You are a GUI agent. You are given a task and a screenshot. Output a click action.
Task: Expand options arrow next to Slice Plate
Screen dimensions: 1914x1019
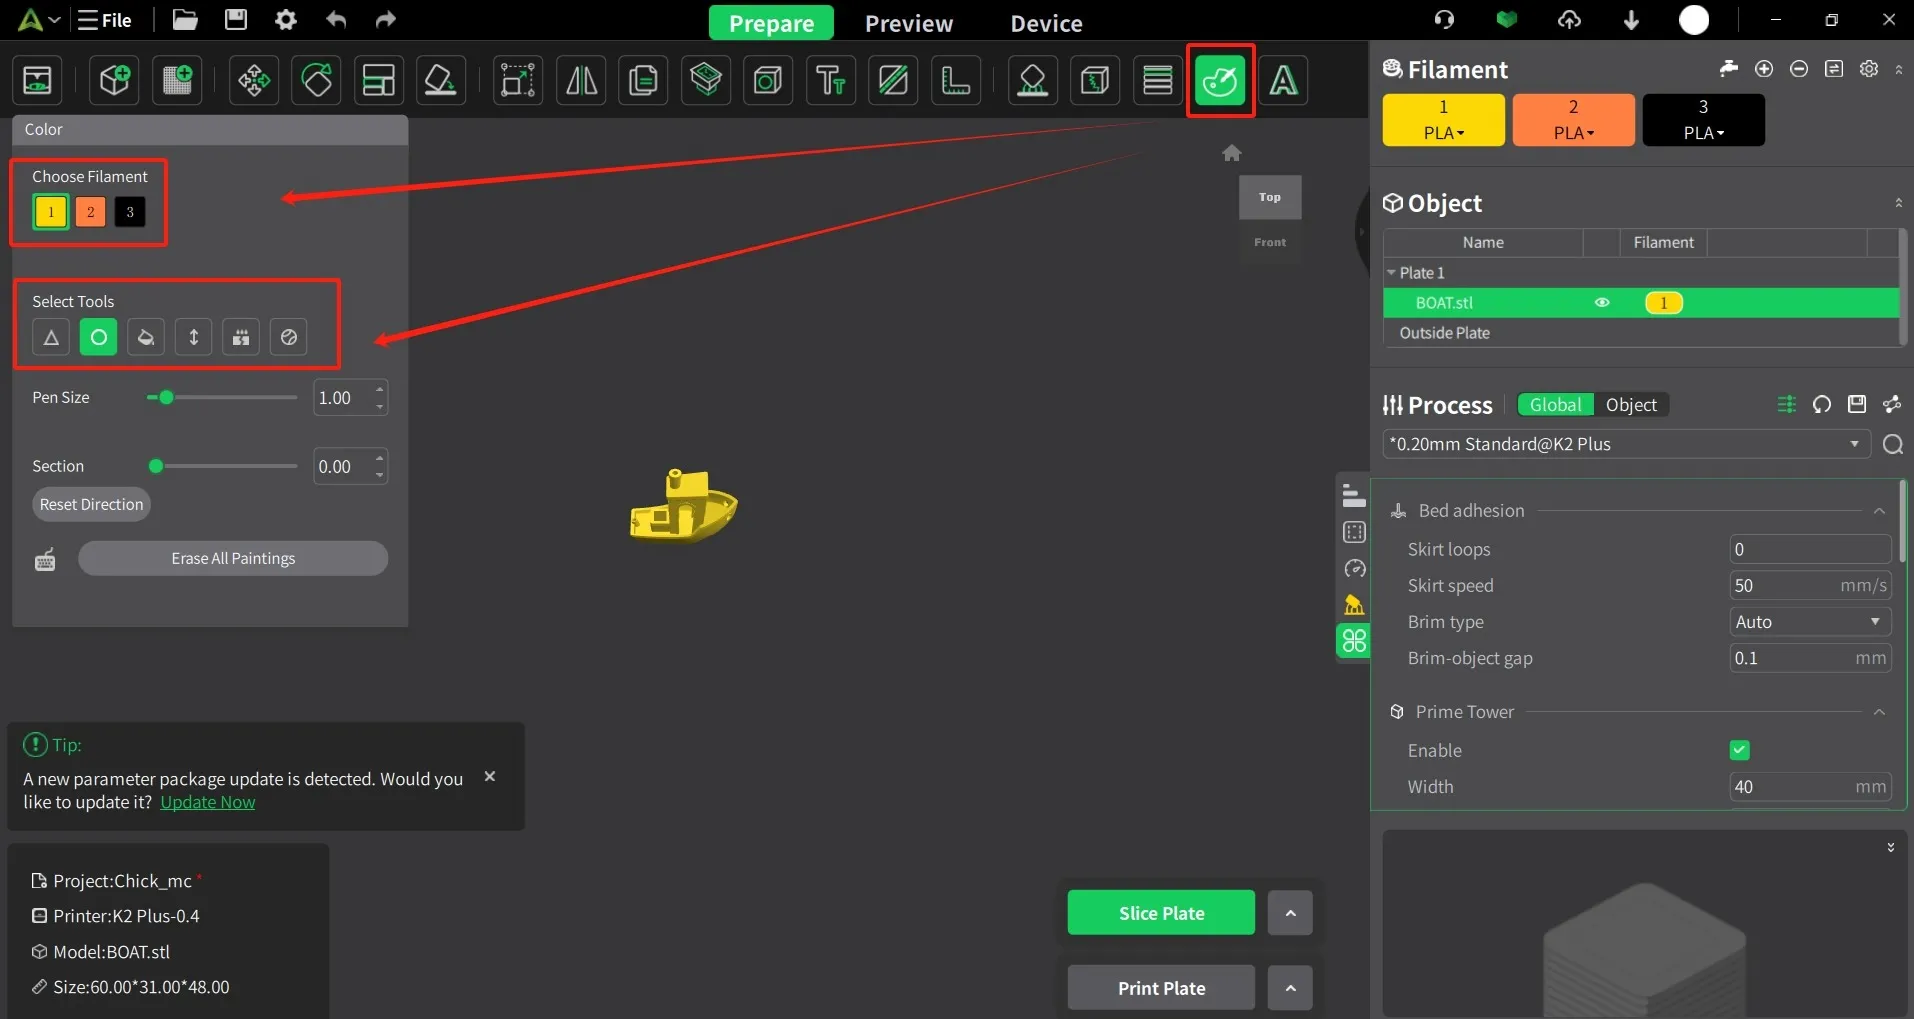pos(1290,913)
